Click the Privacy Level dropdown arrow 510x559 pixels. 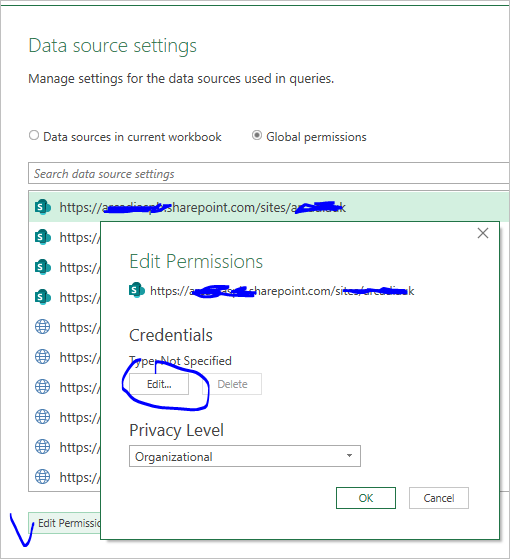click(350, 456)
